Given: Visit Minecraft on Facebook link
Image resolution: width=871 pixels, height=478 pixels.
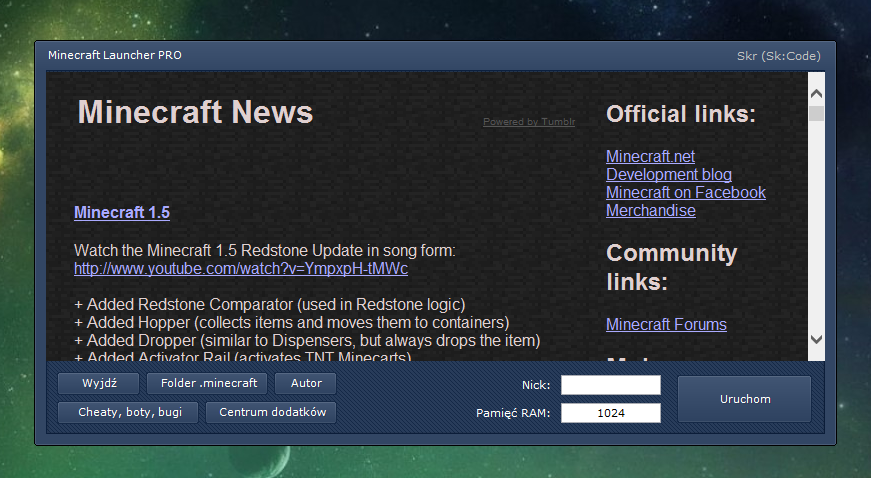Looking at the screenshot, I should pos(686,193).
